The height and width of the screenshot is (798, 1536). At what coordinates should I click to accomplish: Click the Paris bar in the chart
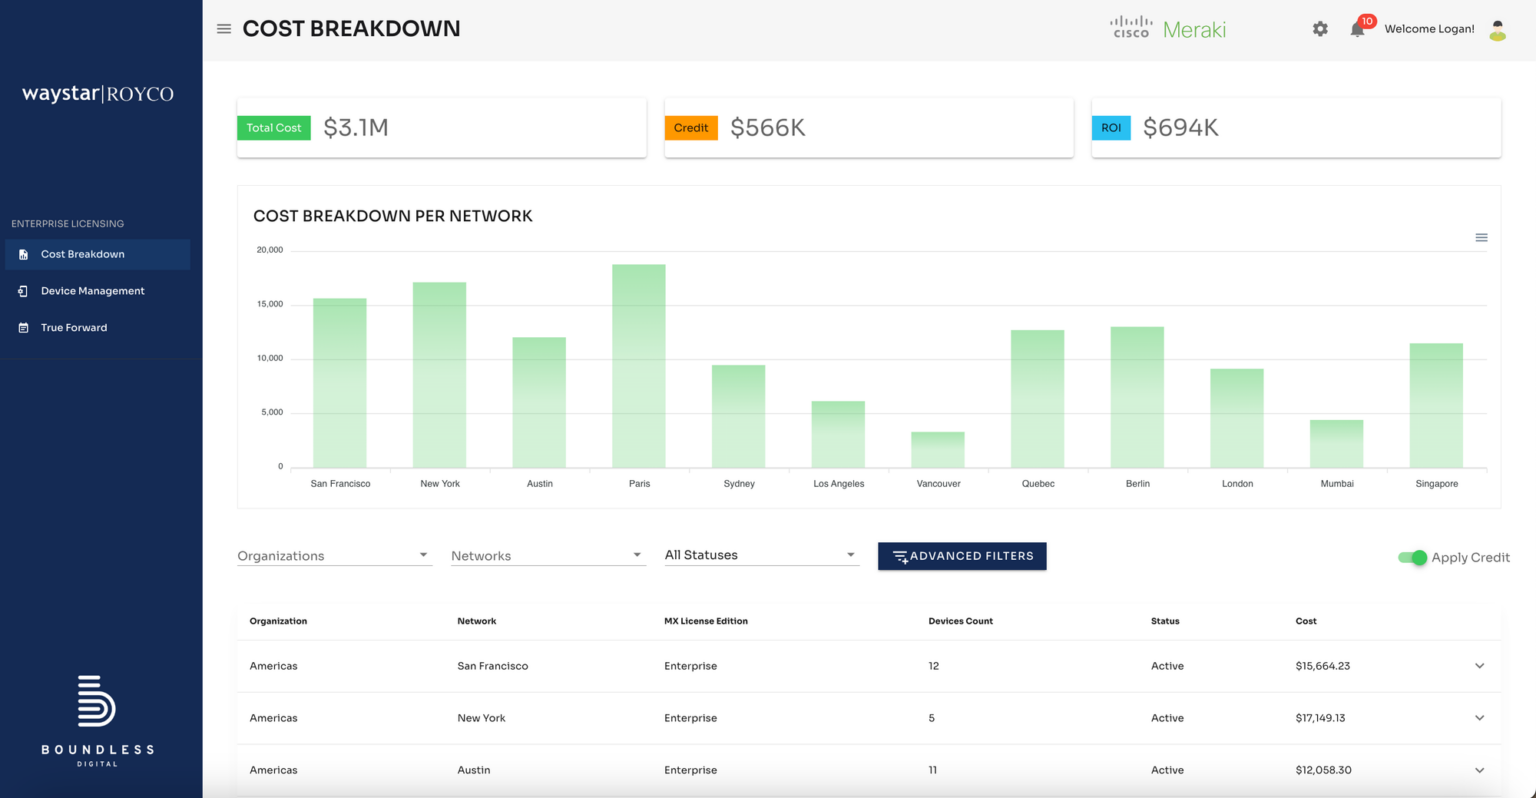pyautogui.click(x=639, y=365)
